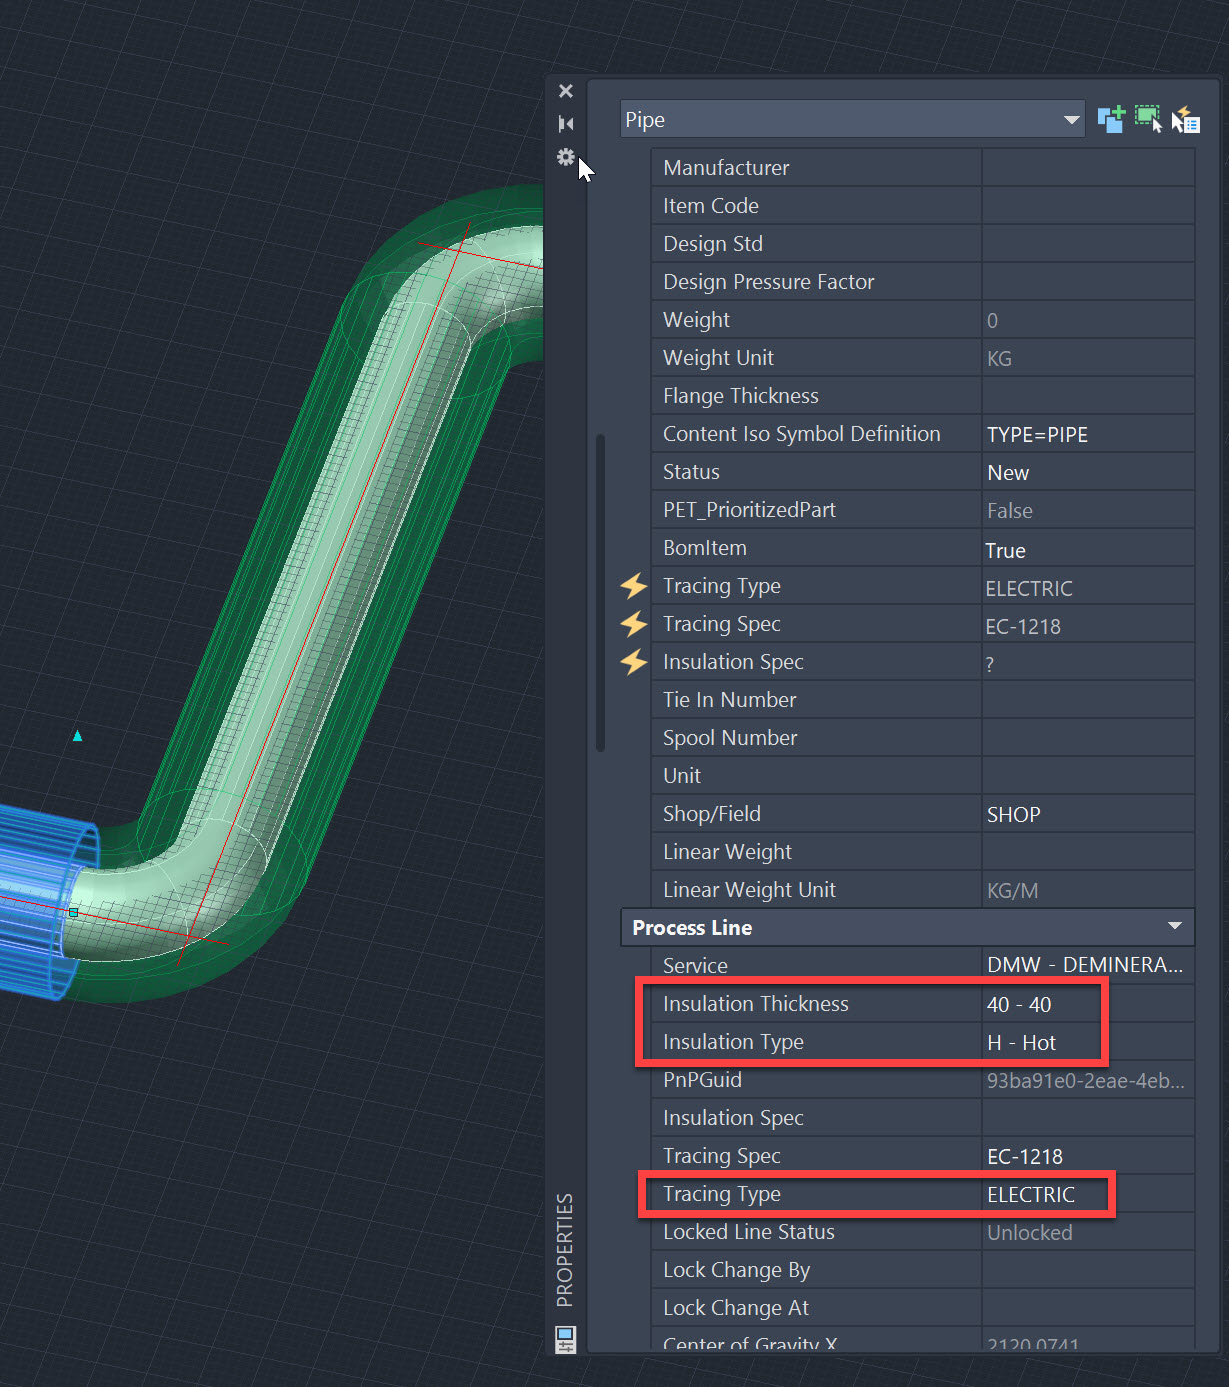Click the lightning icon beside Tracing Type
This screenshot has width=1229, height=1387.
coord(633,586)
